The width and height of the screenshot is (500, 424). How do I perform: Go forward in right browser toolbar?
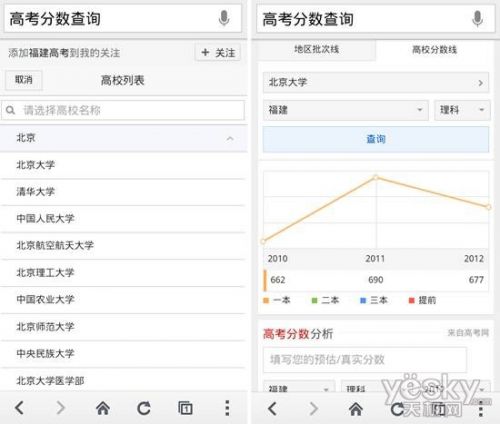(314, 409)
